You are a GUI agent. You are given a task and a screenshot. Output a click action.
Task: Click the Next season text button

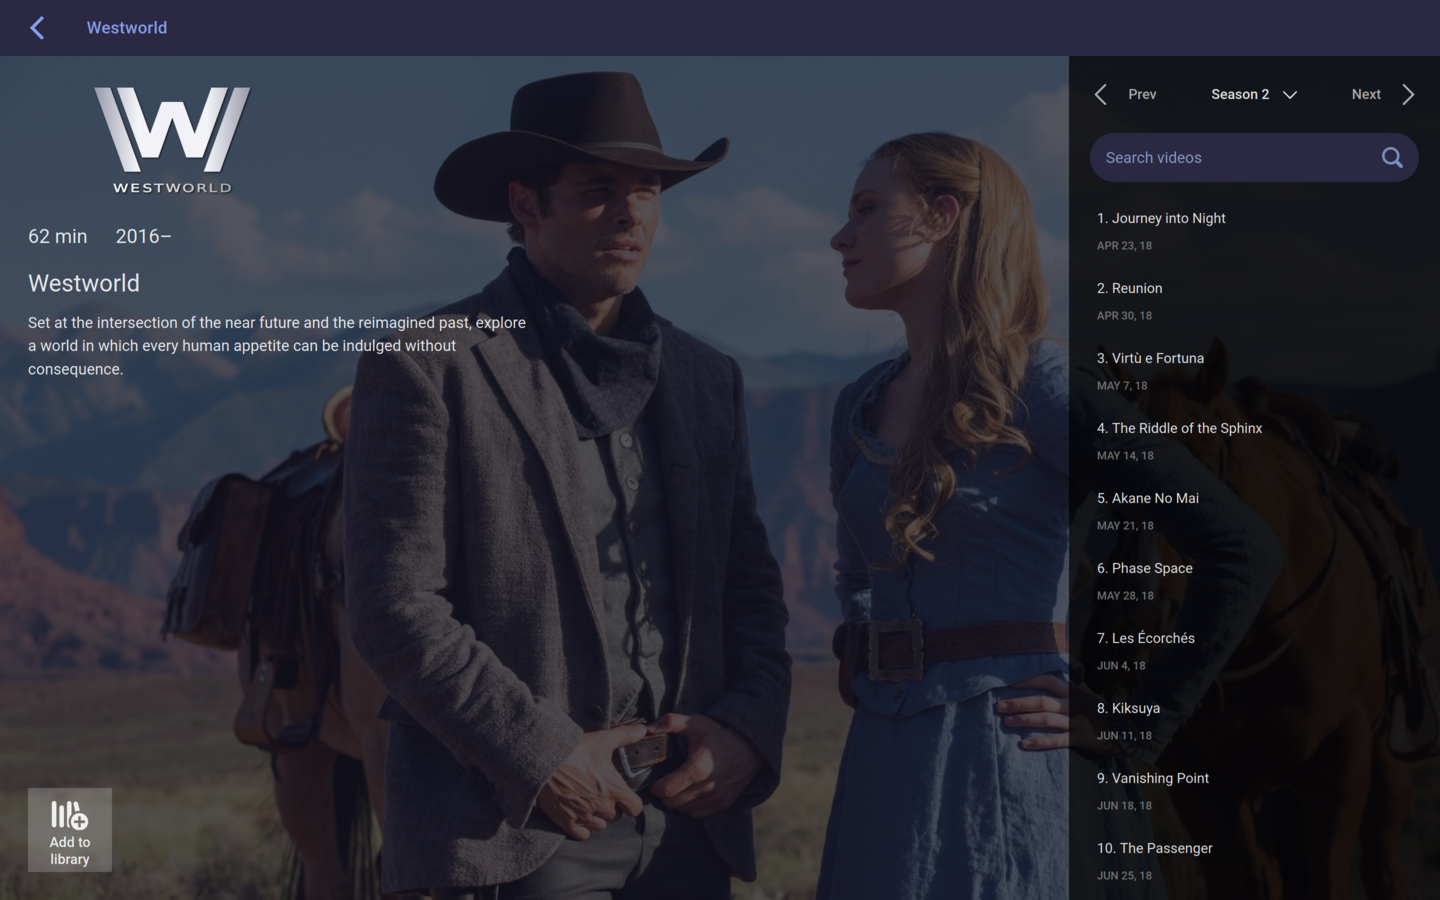(x=1365, y=94)
